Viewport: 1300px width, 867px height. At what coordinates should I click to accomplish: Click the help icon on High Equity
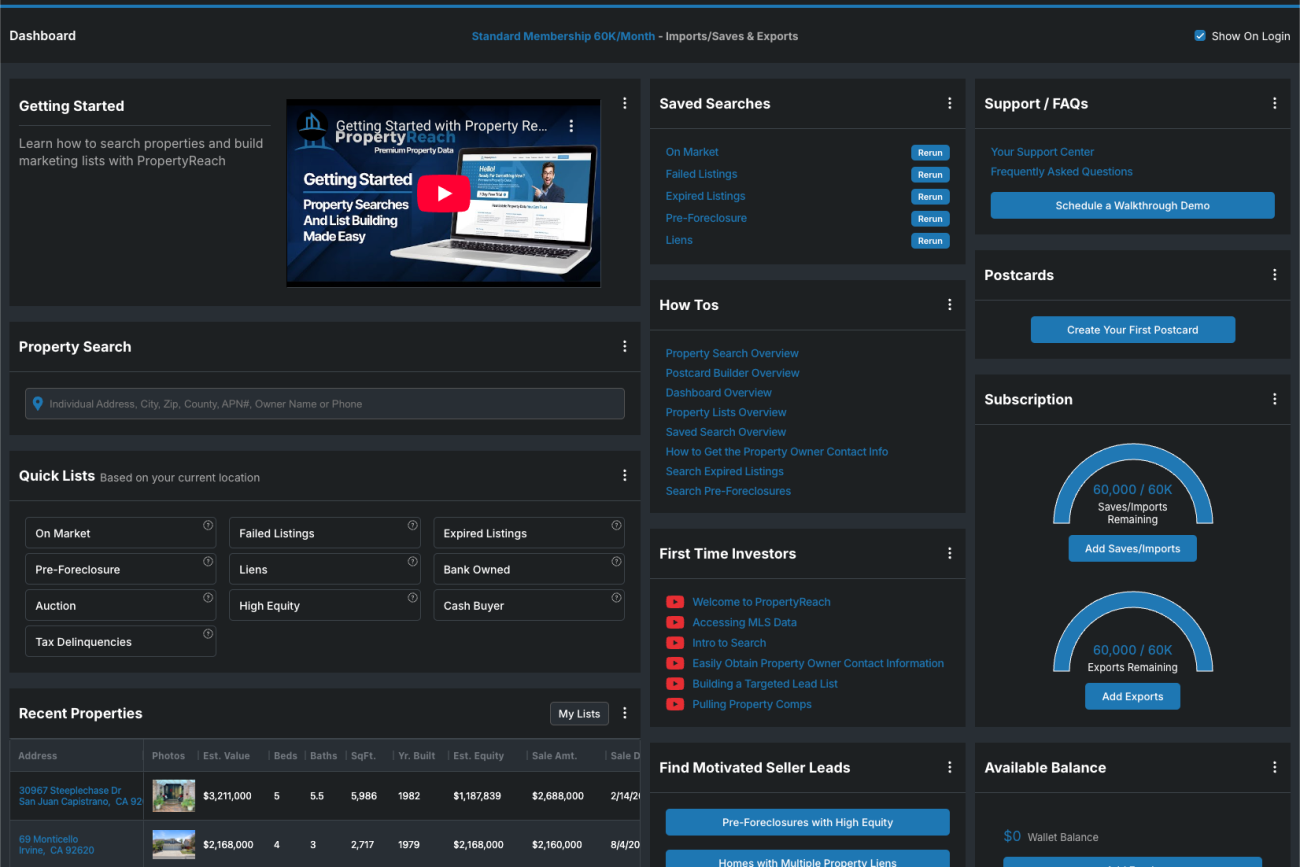pos(412,598)
